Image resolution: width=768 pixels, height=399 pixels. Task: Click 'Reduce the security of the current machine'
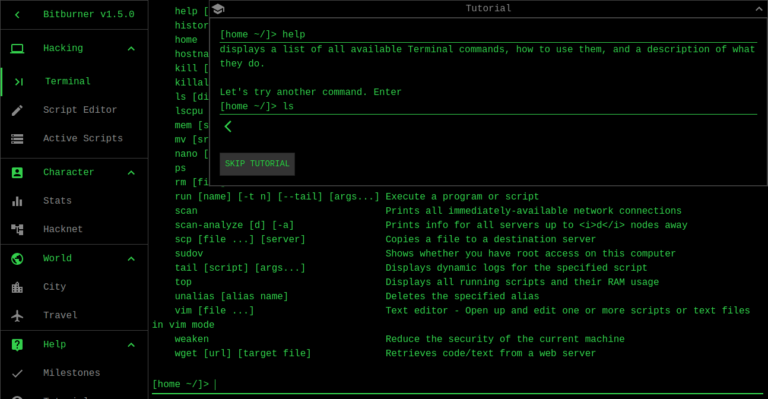(505, 339)
